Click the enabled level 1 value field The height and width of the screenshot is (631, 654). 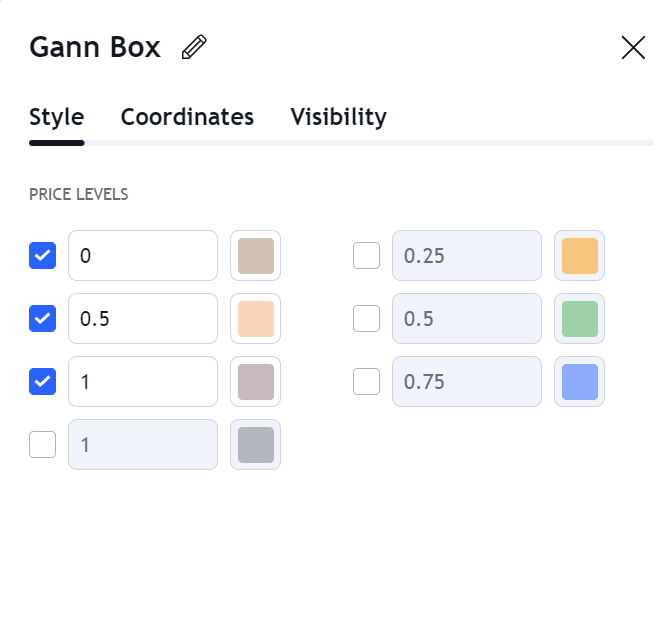tap(143, 381)
